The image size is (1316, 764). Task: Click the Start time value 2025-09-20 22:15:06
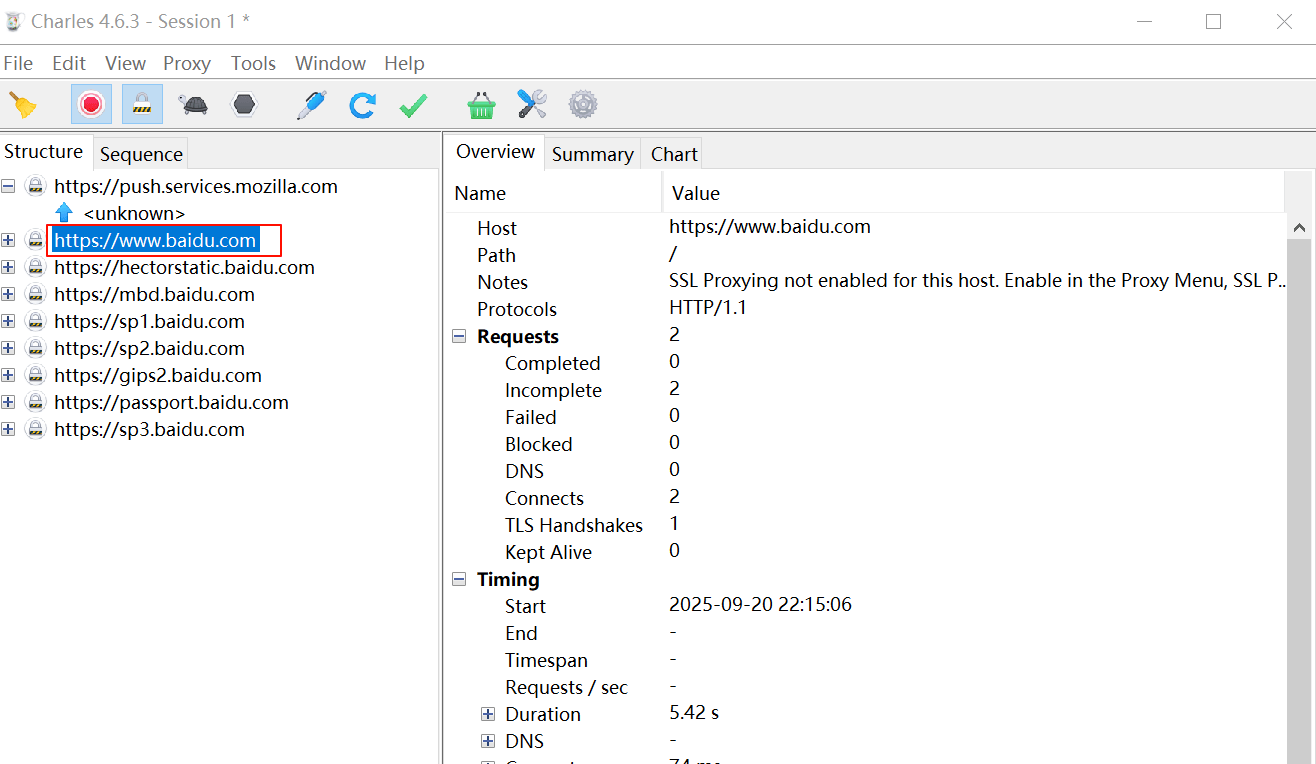(x=760, y=605)
